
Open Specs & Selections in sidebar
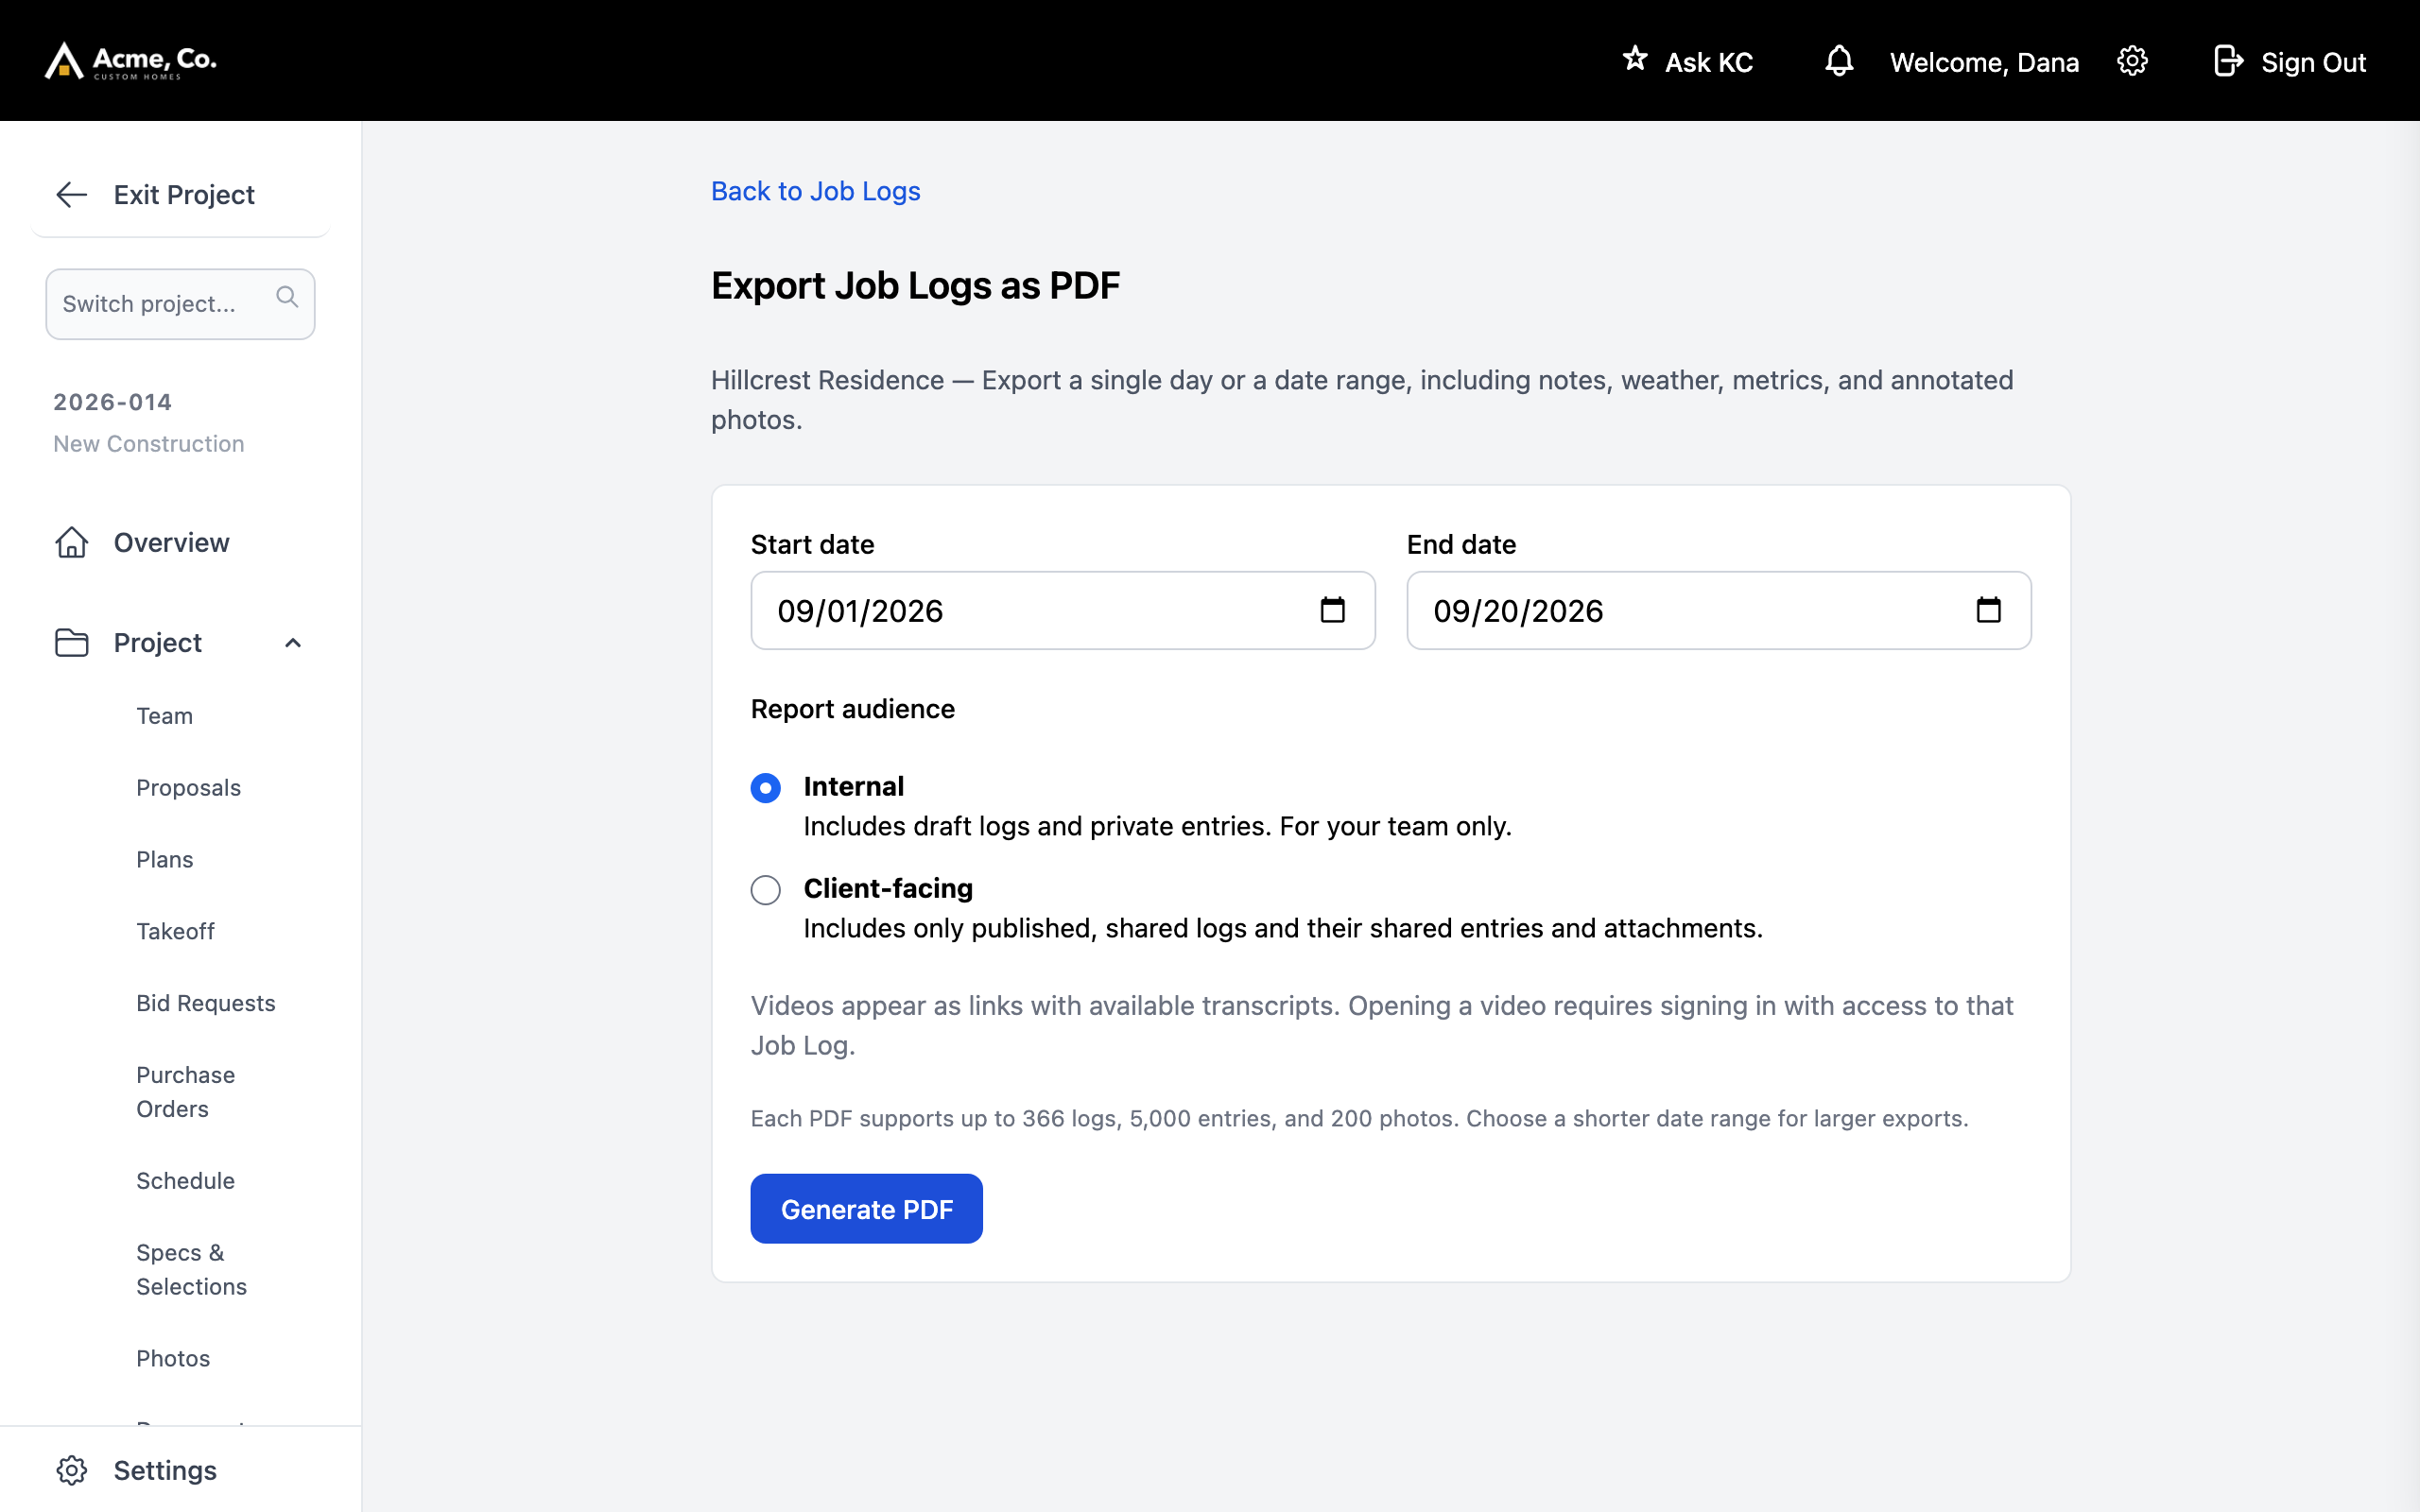point(192,1270)
